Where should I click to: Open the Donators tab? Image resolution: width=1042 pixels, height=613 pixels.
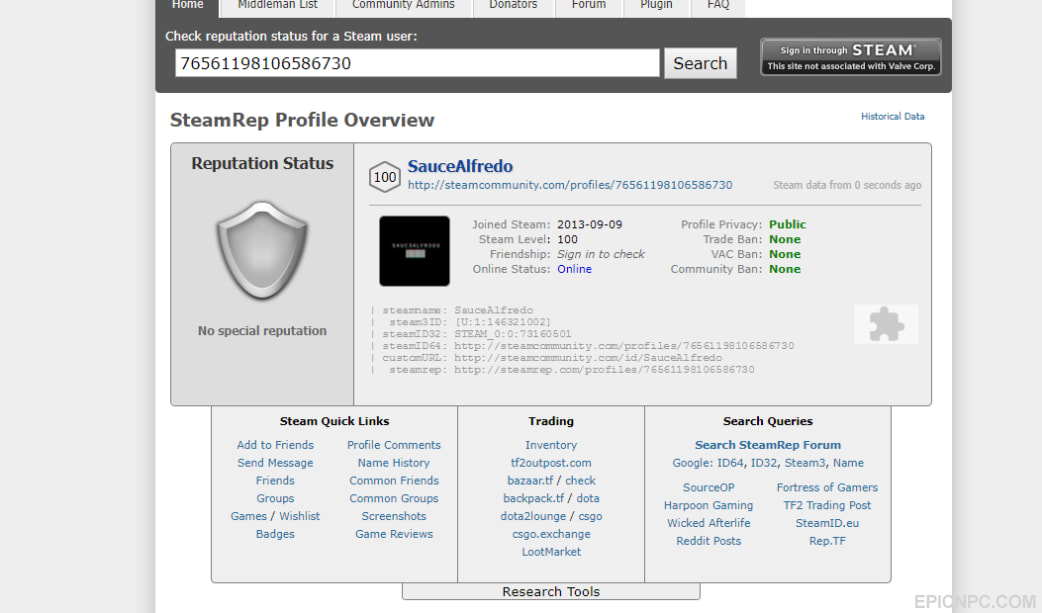coord(513,5)
